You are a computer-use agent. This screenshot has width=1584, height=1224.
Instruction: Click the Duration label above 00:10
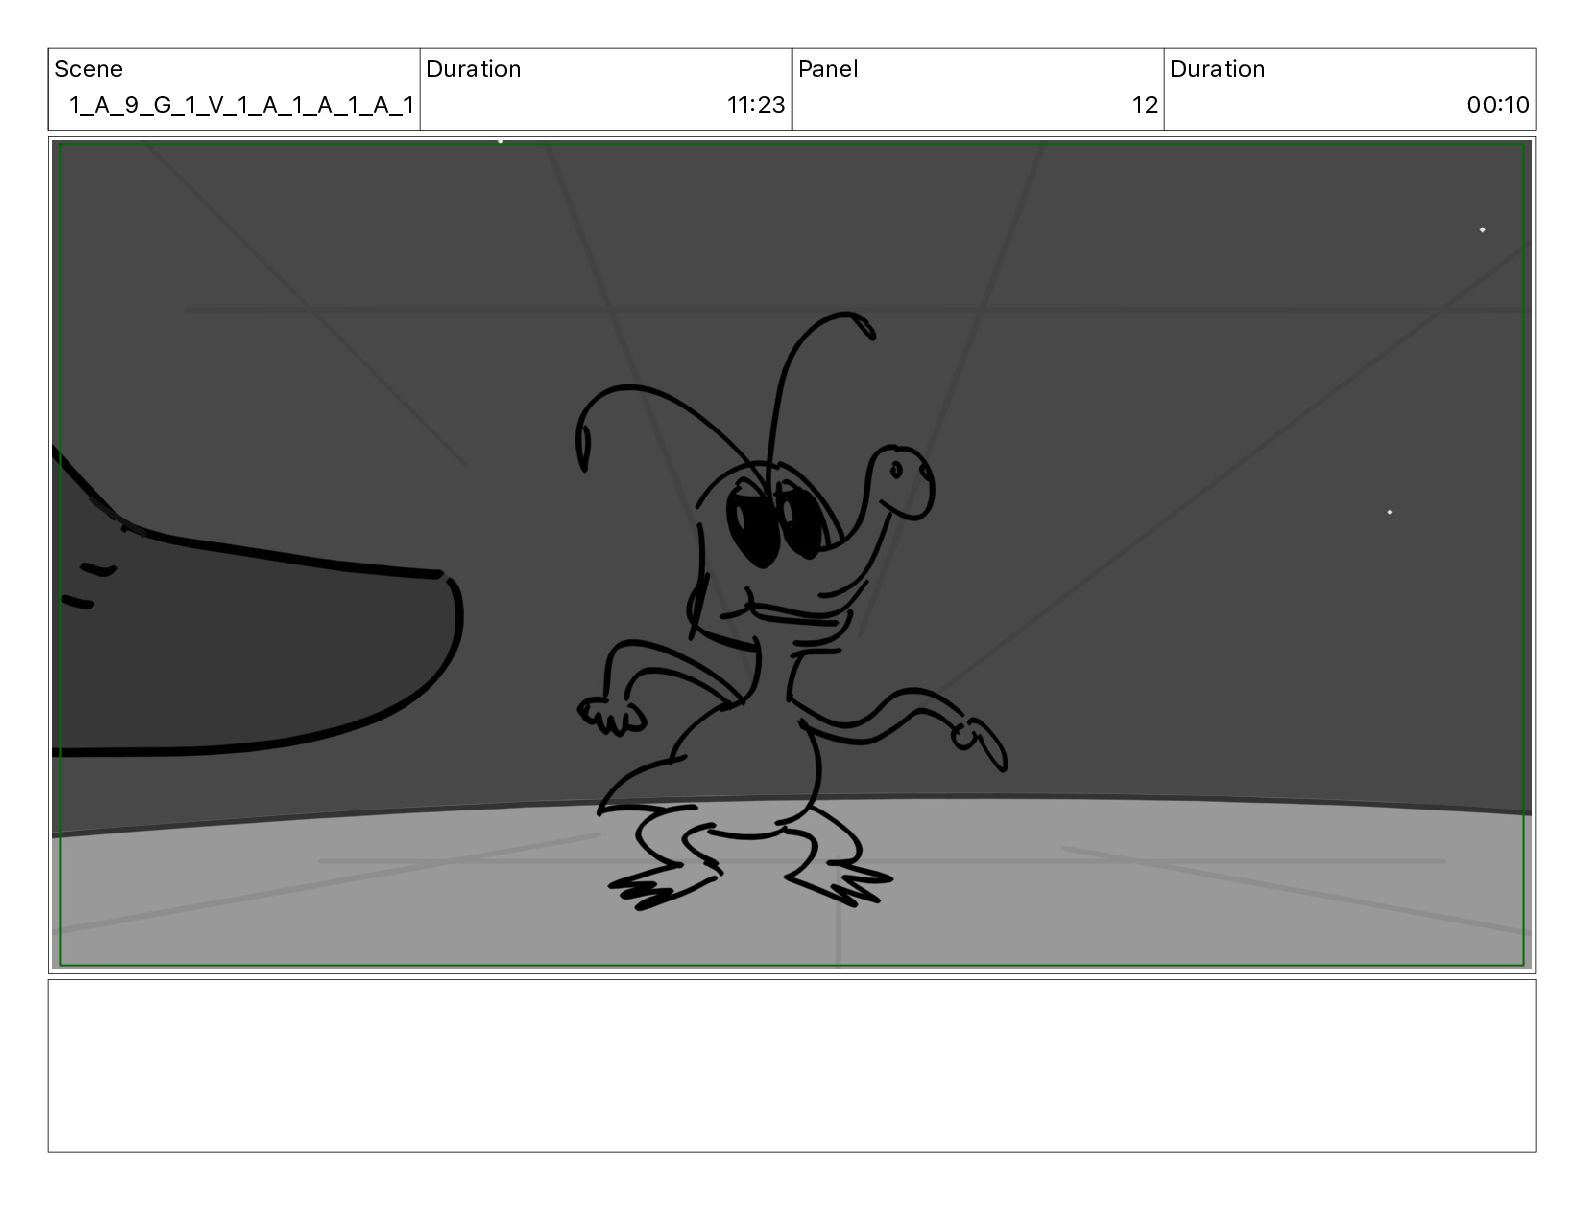coord(1217,69)
